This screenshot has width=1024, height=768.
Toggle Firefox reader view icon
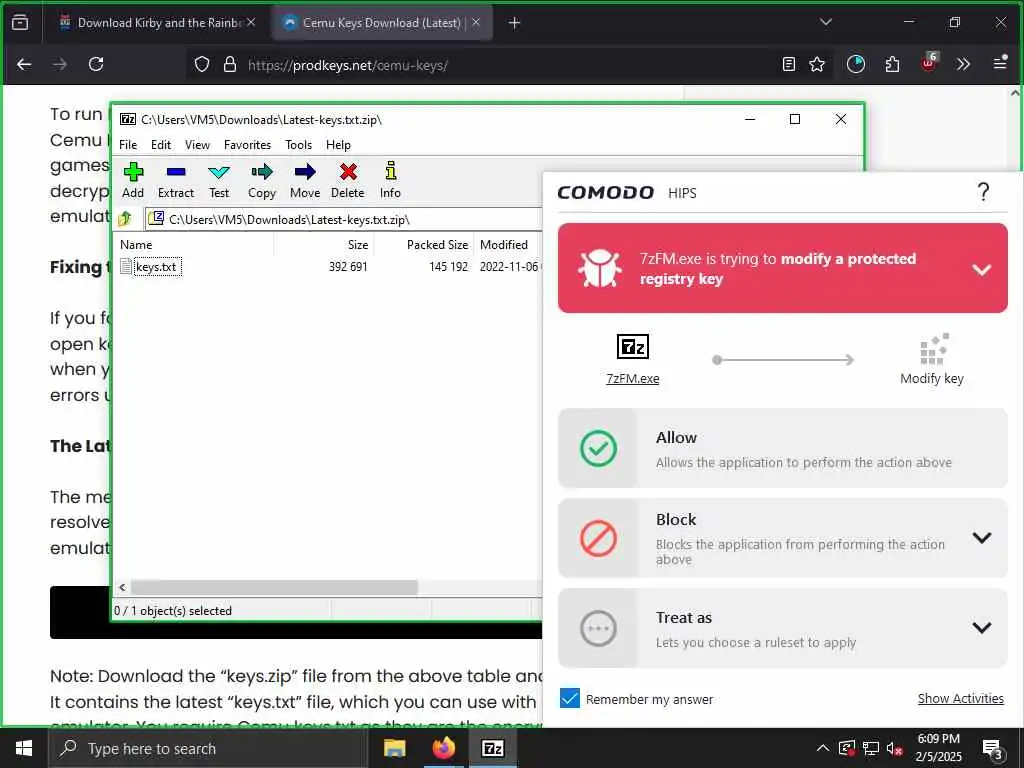[789, 64]
